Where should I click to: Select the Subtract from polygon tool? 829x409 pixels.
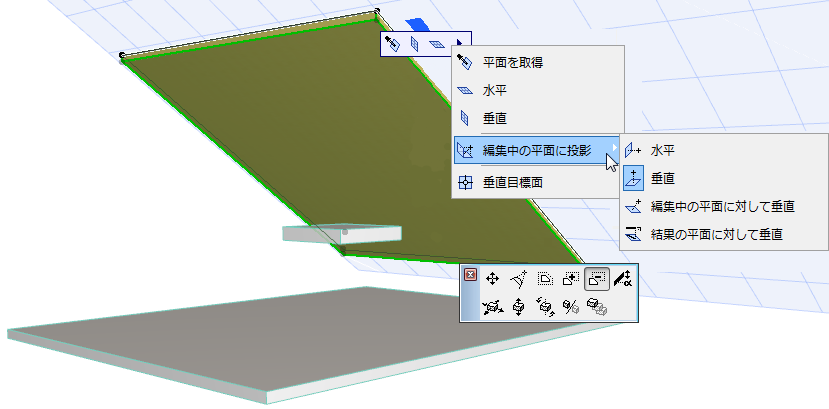click(597, 278)
